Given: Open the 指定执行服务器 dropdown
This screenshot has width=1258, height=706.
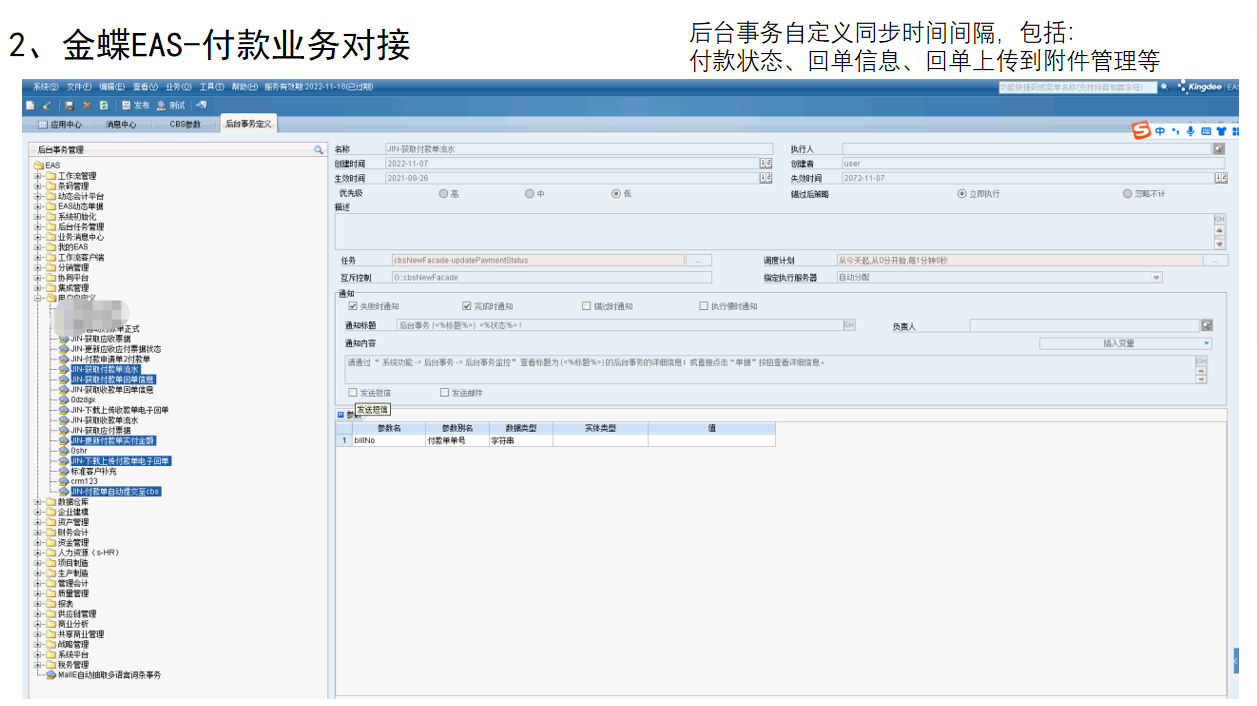Looking at the screenshot, I should (1157, 278).
